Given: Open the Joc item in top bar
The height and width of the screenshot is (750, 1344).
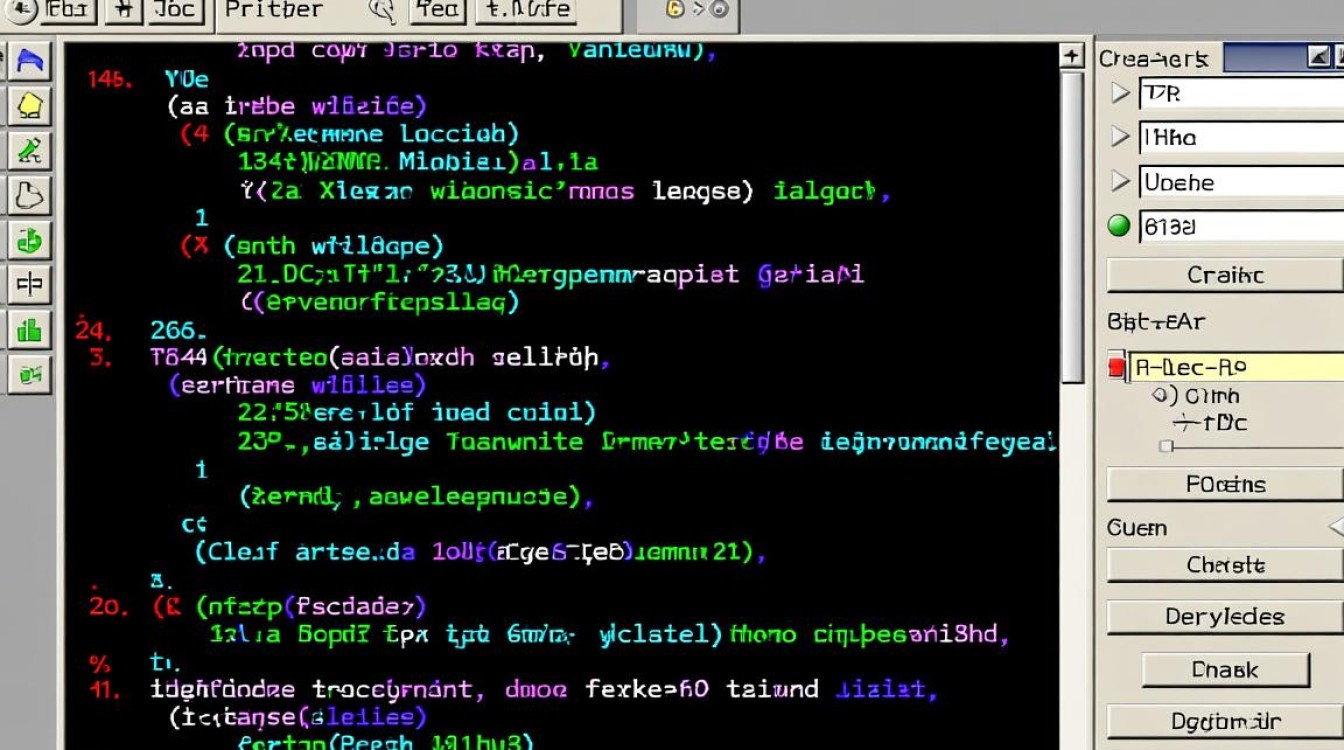Looking at the screenshot, I should (x=176, y=10).
